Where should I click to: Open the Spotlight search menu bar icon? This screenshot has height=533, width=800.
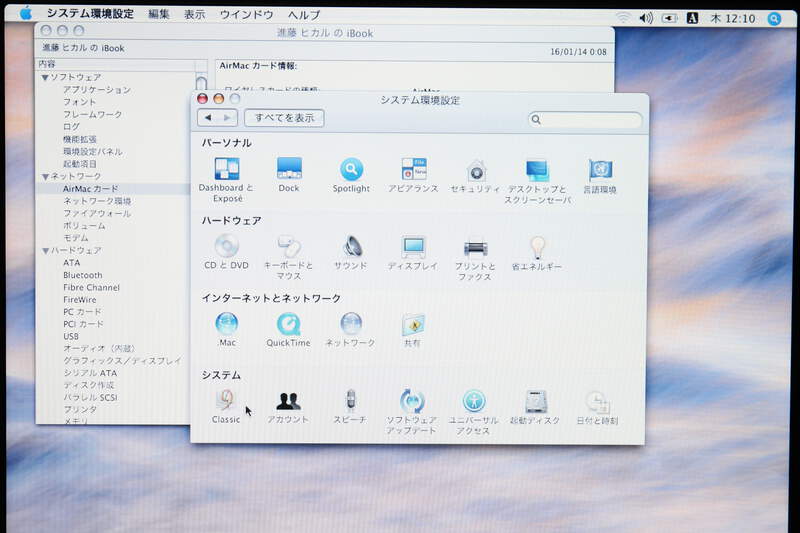tap(774, 19)
